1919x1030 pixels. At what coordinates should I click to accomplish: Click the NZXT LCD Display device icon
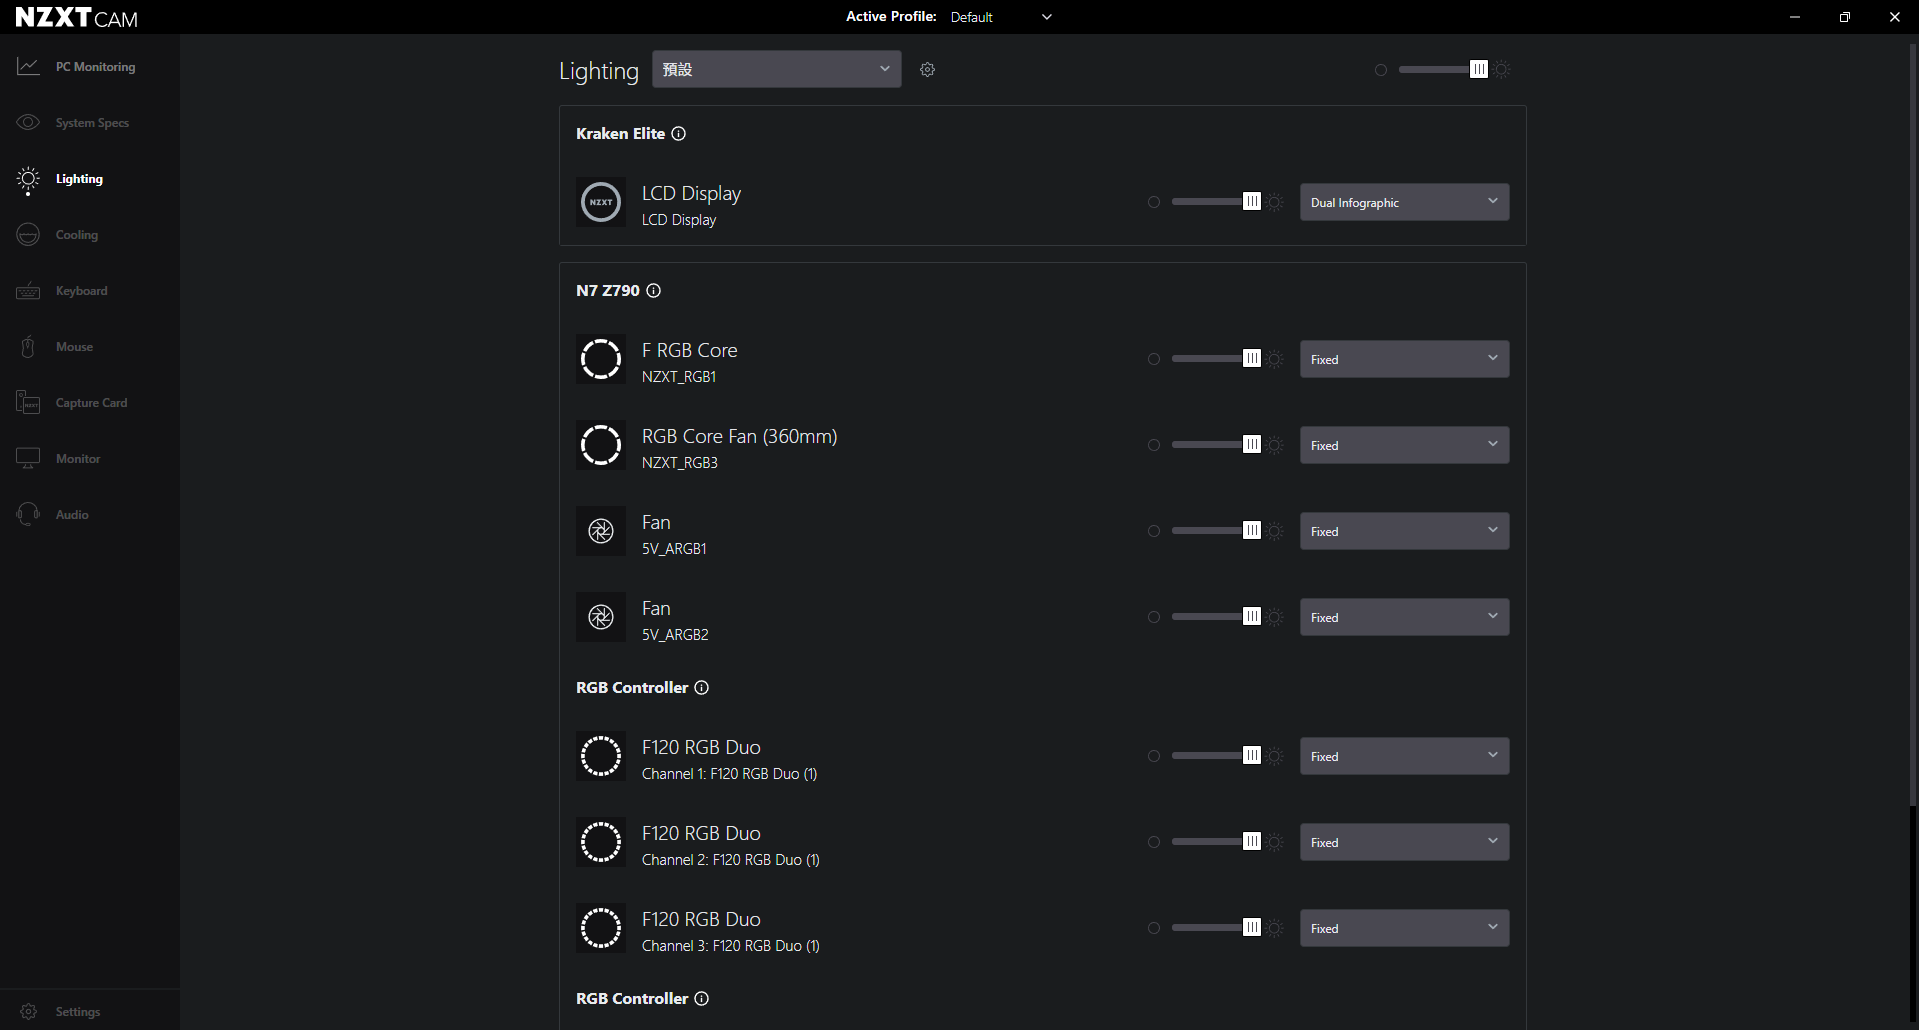[x=601, y=202]
